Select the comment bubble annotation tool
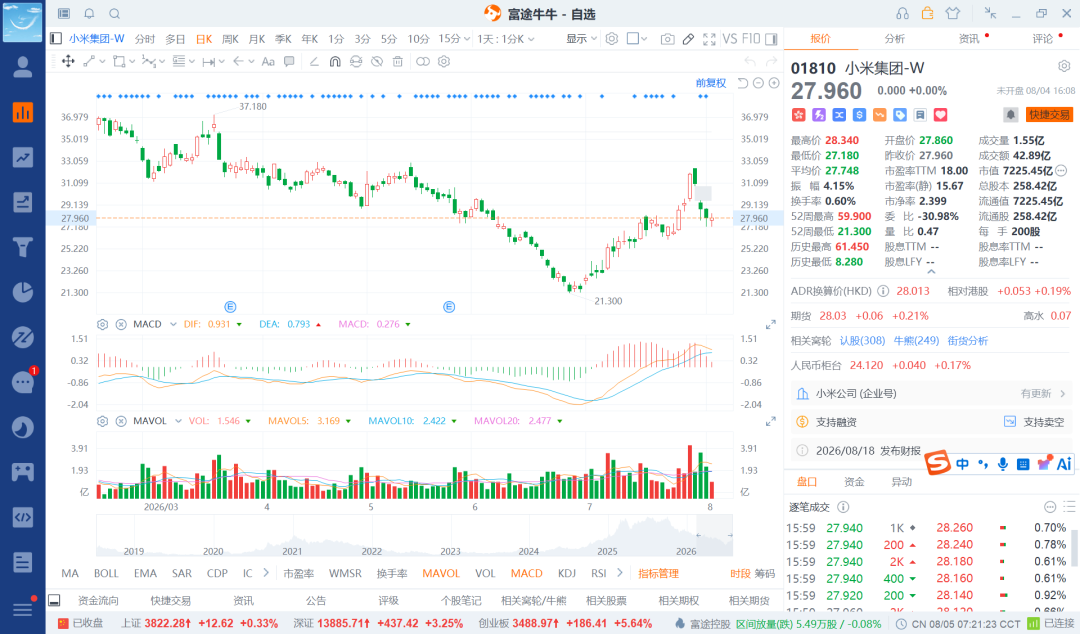Viewport: 1080px width, 634px height. pos(289,61)
